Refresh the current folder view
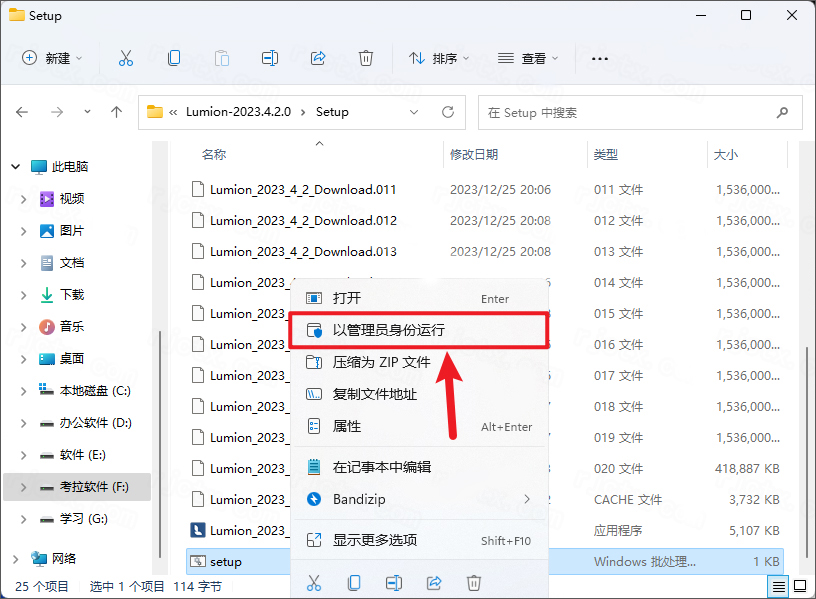Viewport: 816px width, 599px height. pos(448,112)
